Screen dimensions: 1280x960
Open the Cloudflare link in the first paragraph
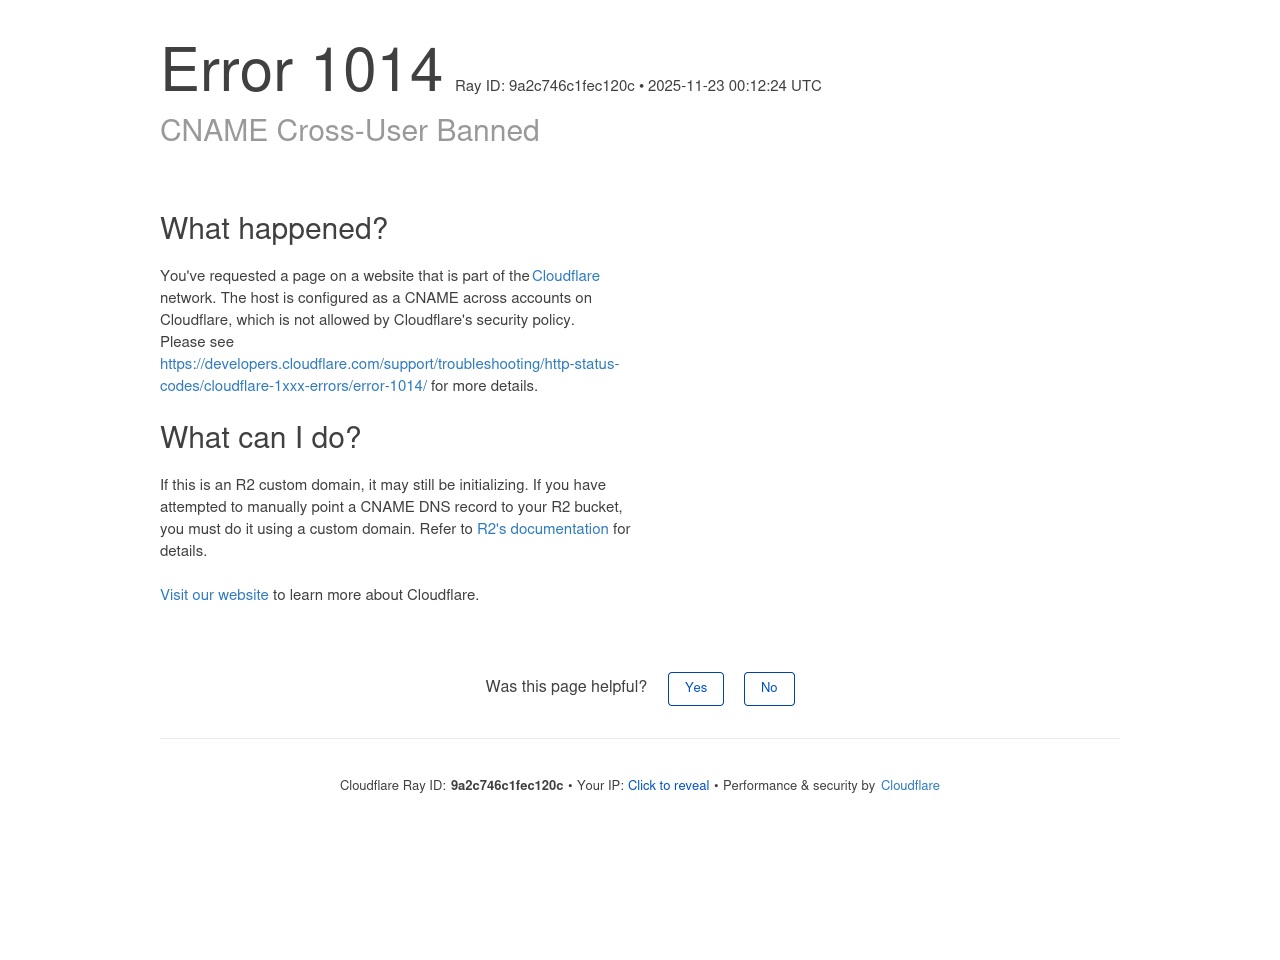[x=566, y=277]
